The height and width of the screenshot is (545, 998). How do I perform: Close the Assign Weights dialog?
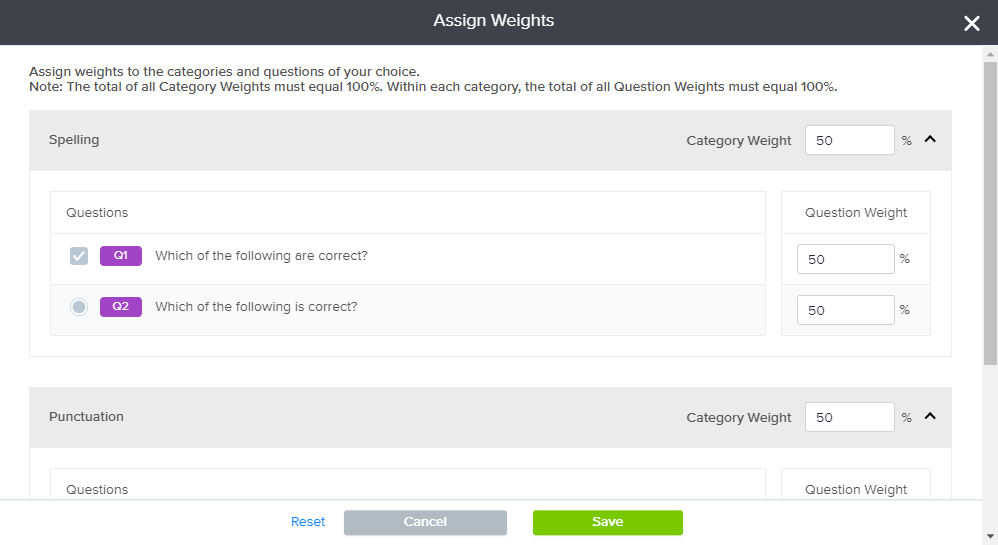[x=971, y=23]
